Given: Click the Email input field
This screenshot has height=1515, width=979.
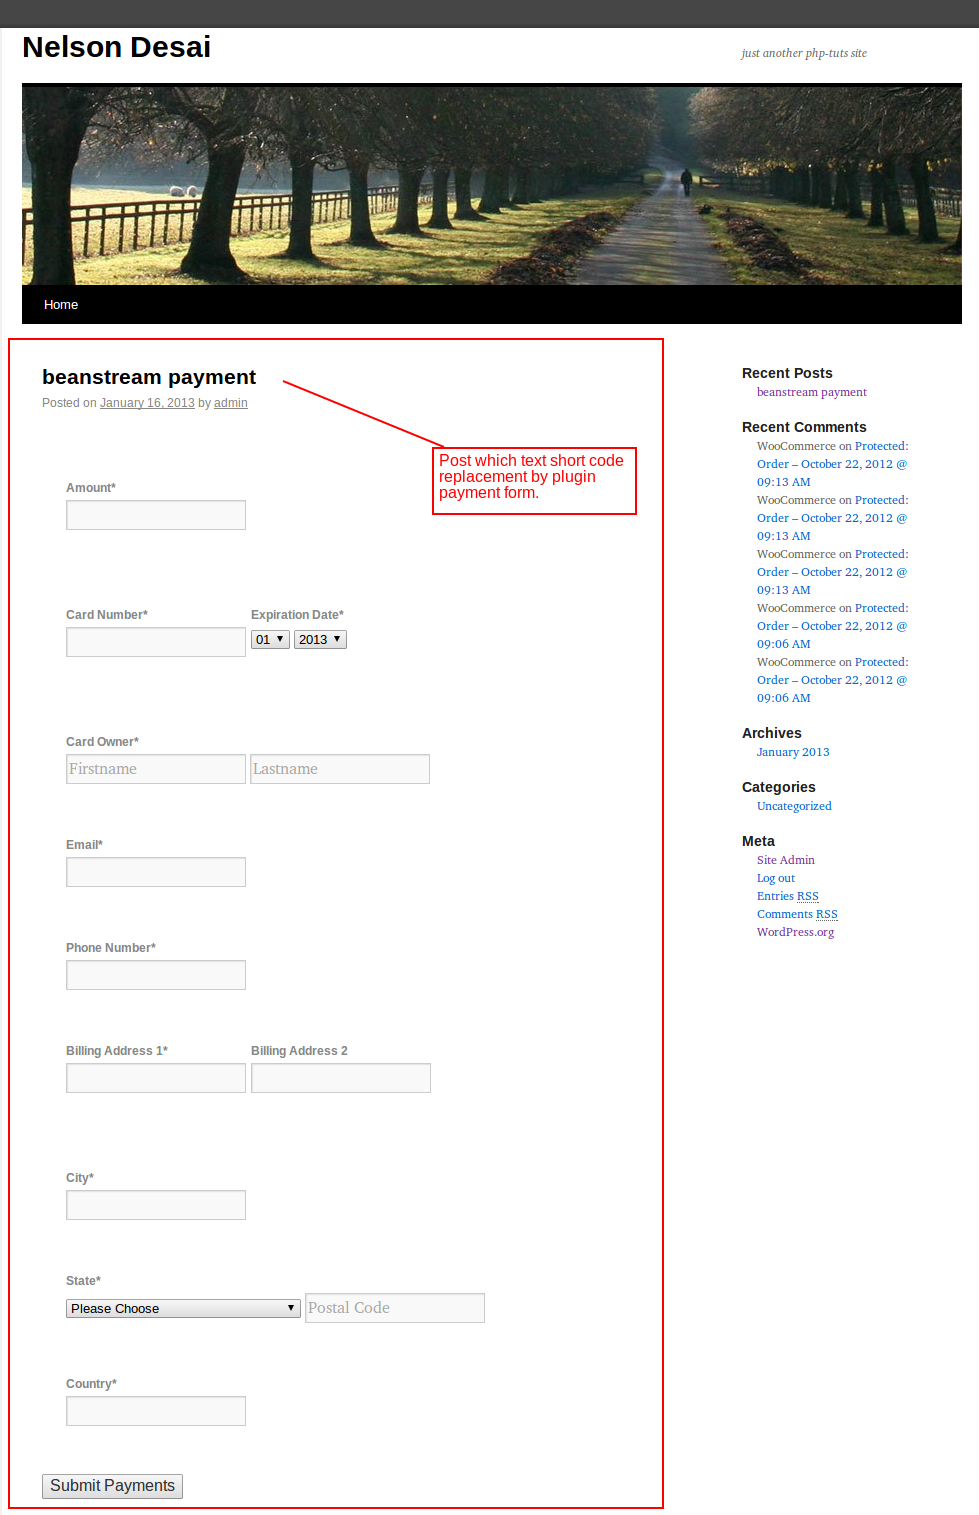Looking at the screenshot, I should pos(156,872).
